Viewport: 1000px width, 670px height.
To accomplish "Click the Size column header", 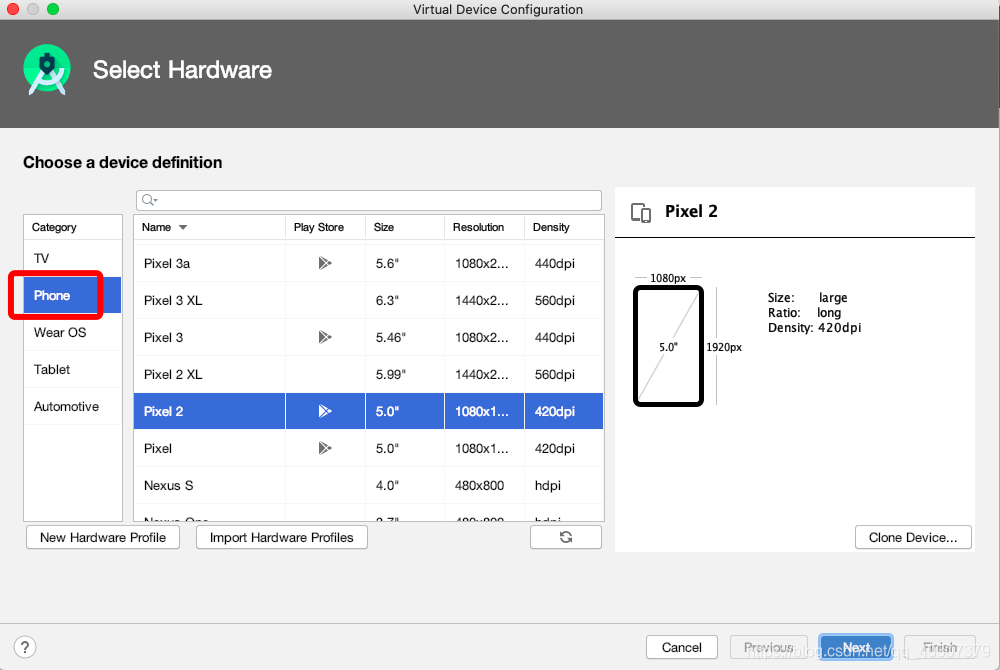I will click(404, 228).
